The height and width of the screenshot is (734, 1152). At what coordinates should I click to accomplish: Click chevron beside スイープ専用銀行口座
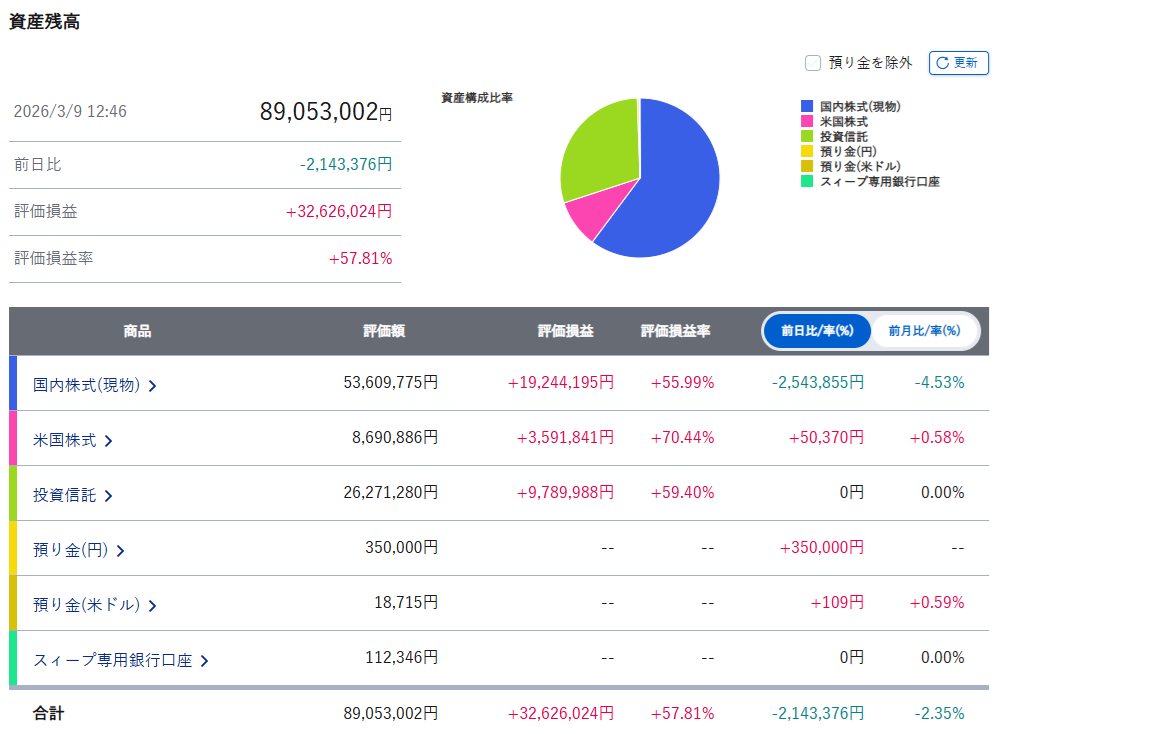(x=205, y=661)
